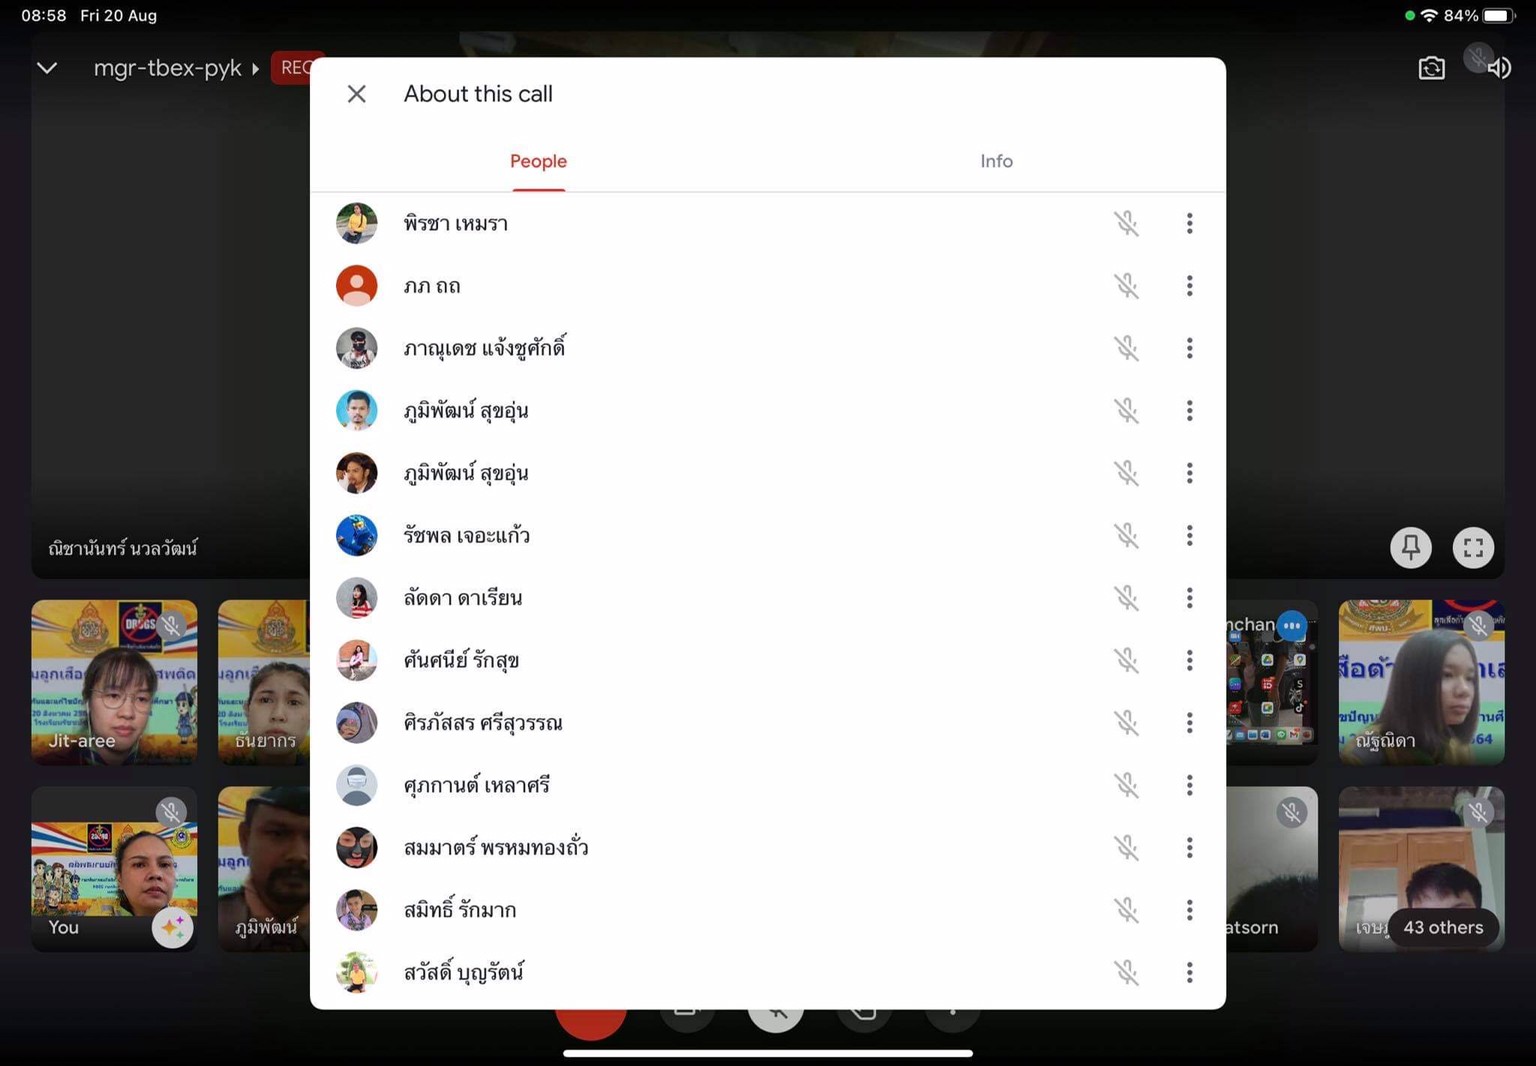This screenshot has height=1066, width=1536.
Task: Open more options for ภาณุเดช แจ้งชูศักดิ์
Action: coord(1189,348)
